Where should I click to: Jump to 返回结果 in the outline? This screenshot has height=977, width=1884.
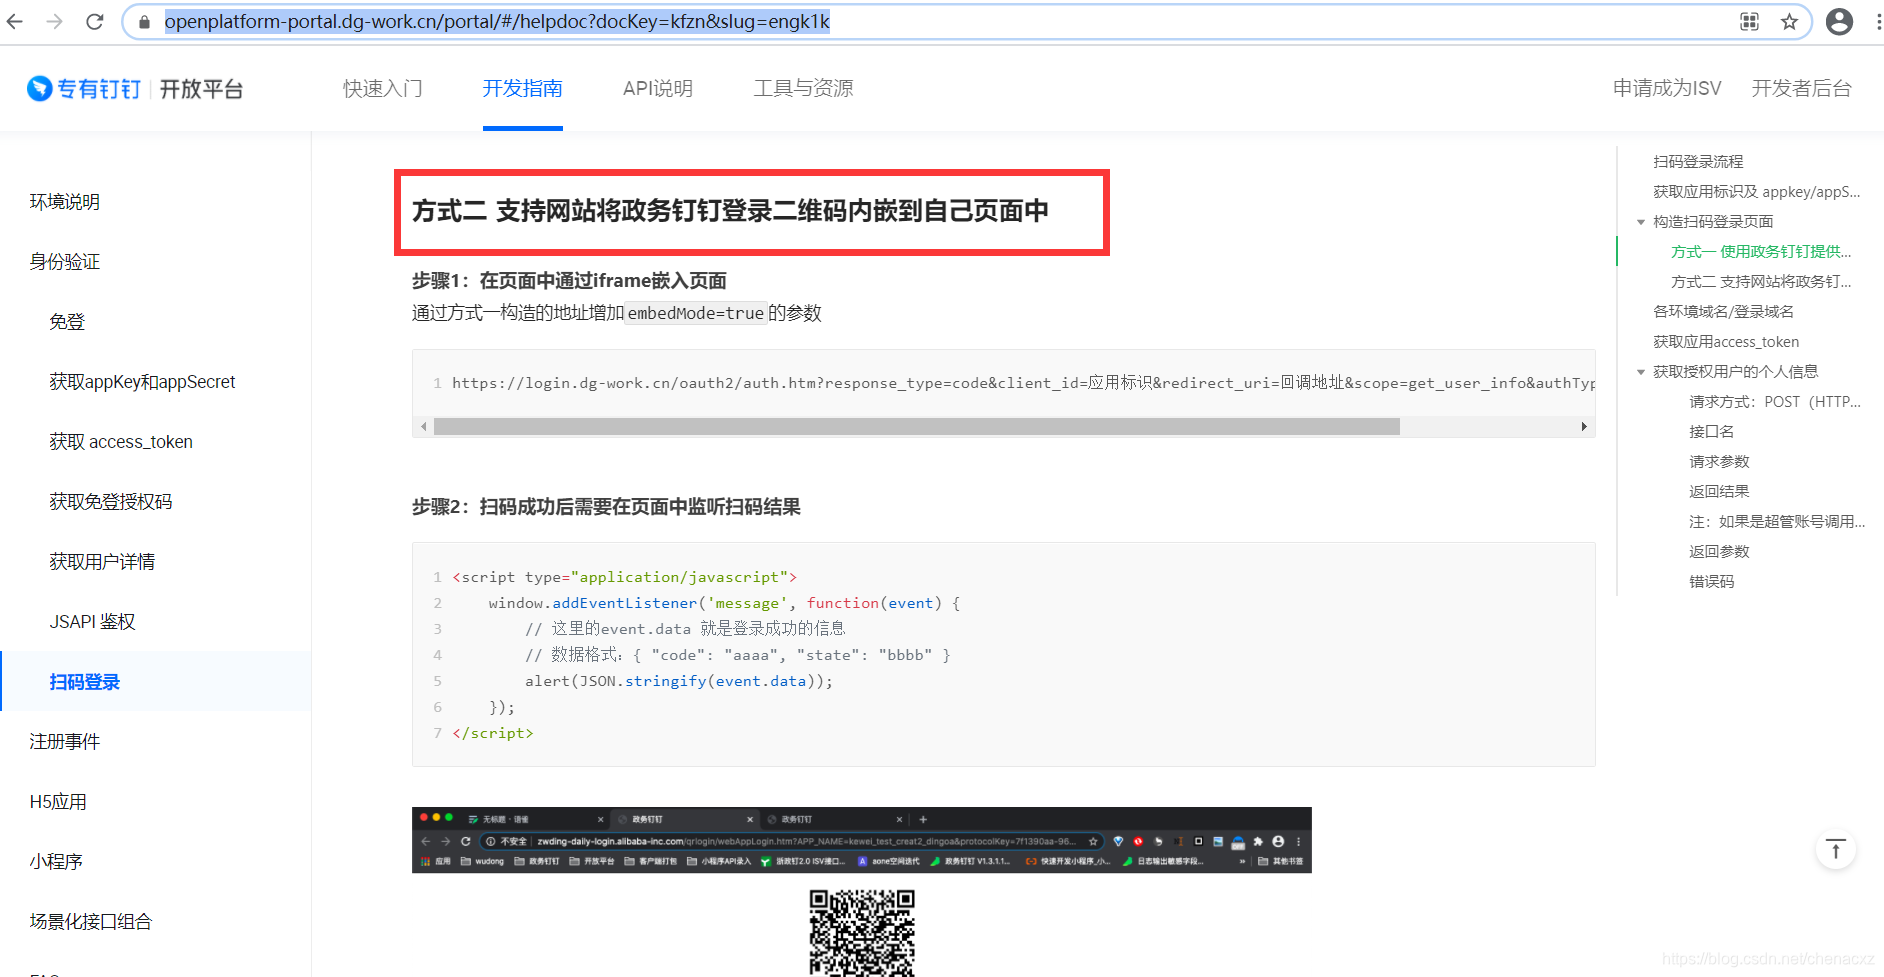click(1719, 492)
